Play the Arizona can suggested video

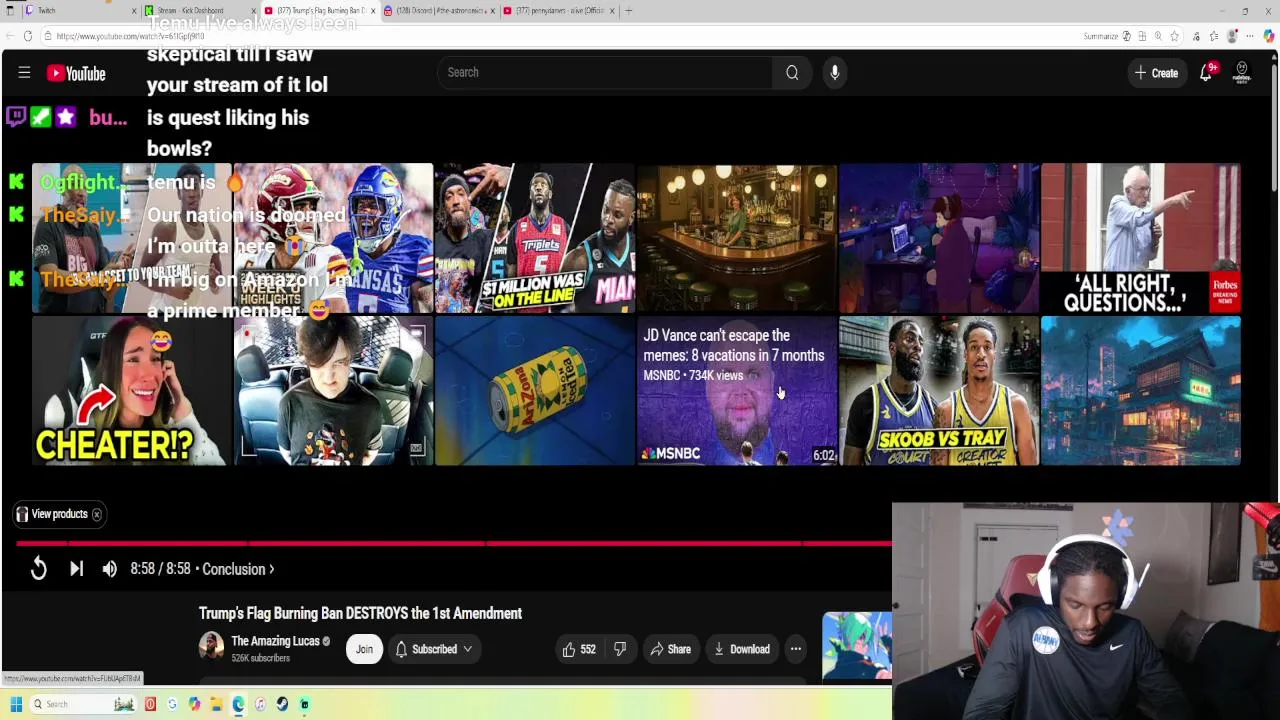(535, 391)
